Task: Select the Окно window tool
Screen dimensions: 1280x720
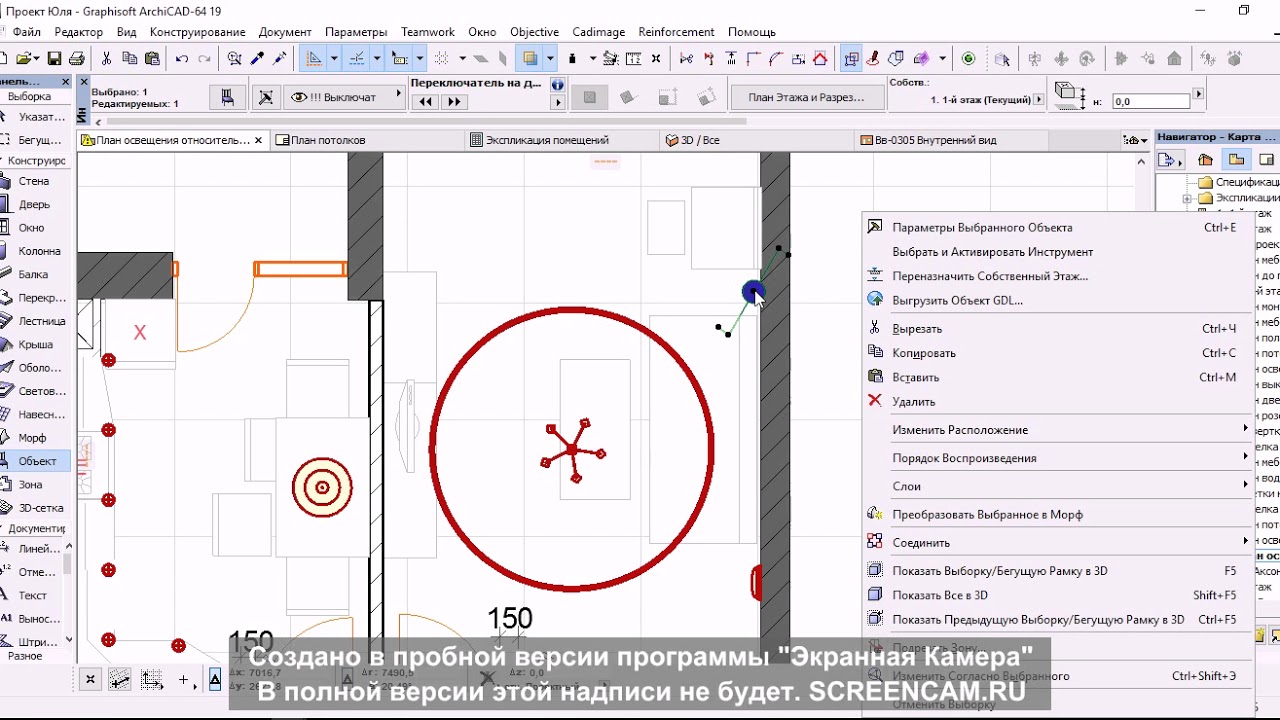Action: [35, 227]
